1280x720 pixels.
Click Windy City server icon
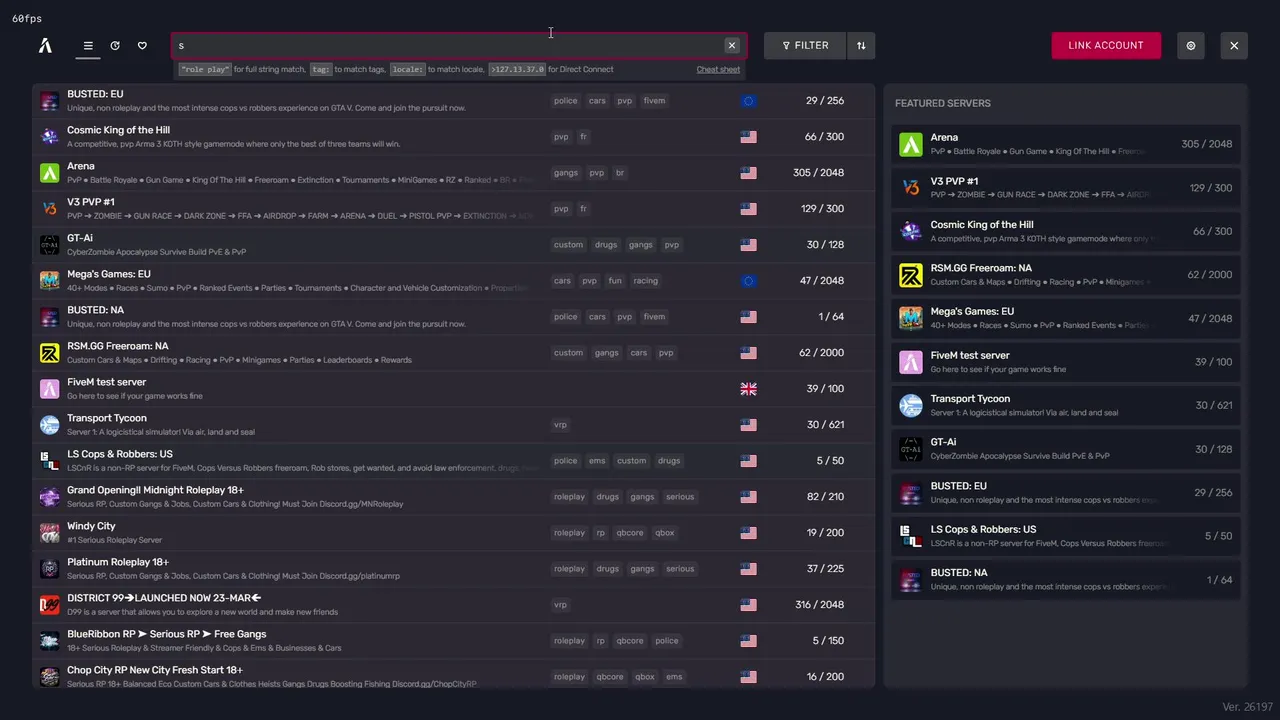tap(49, 533)
